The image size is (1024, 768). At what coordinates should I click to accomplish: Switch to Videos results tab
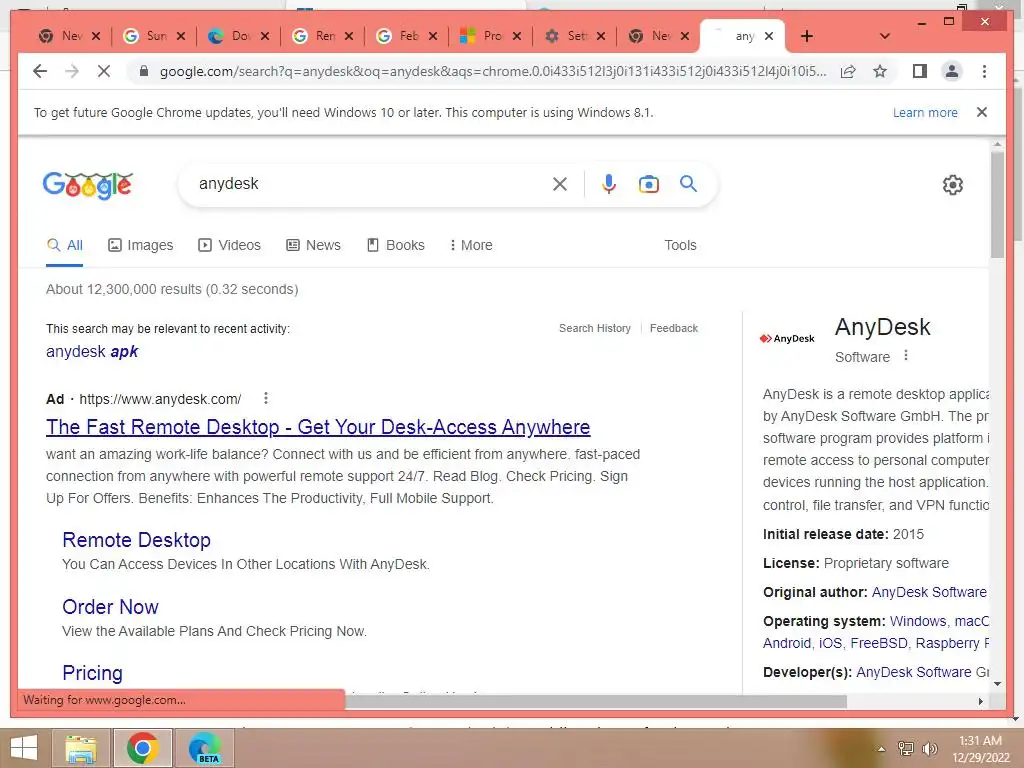click(229, 246)
